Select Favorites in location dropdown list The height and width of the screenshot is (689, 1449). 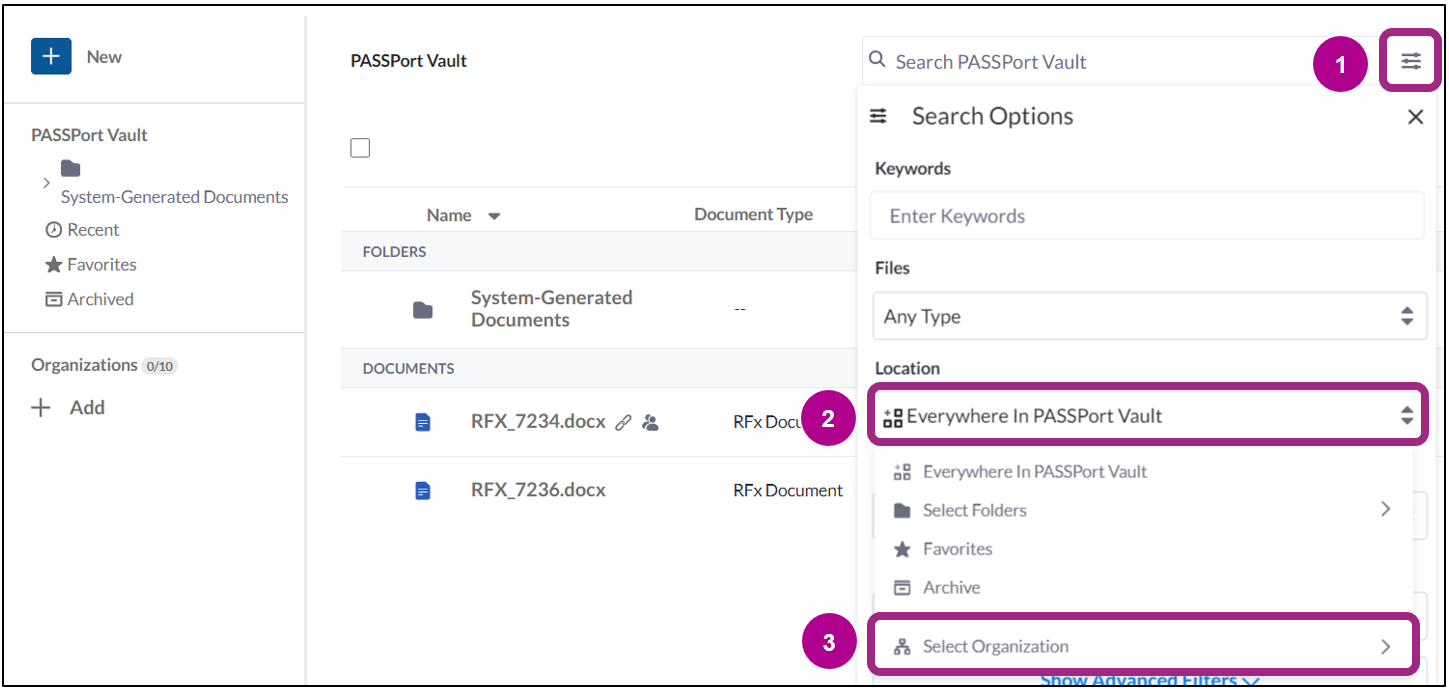[957, 549]
